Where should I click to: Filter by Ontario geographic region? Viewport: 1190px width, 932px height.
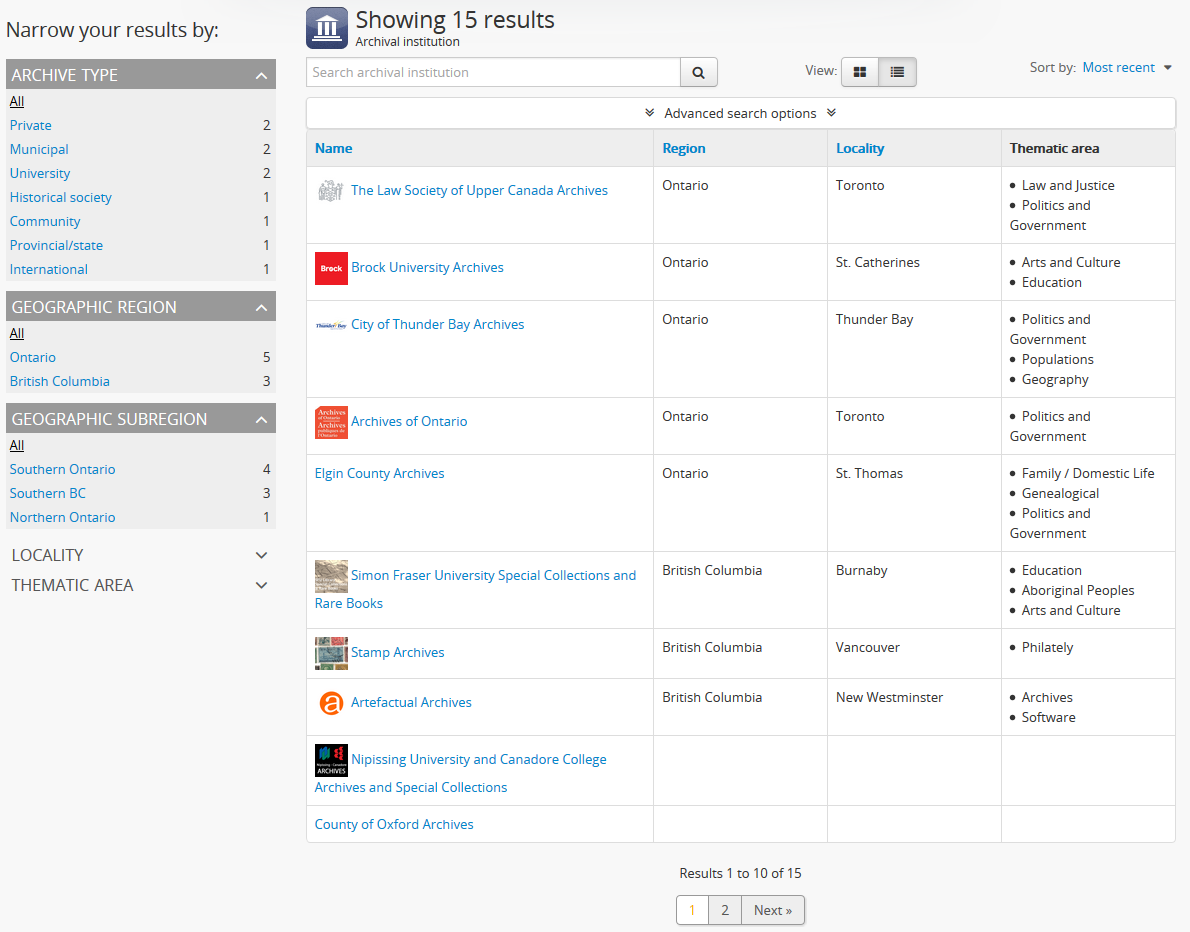(x=33, y=357)
